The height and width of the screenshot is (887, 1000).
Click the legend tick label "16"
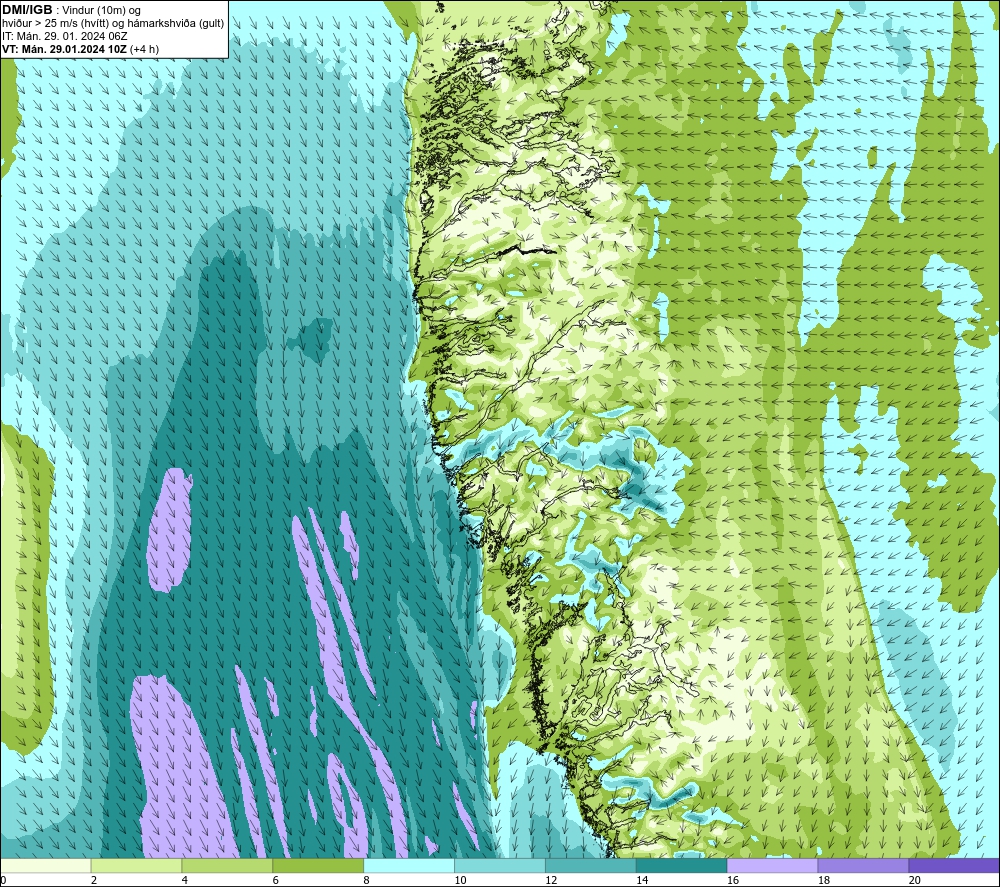(x=732, y=880)
